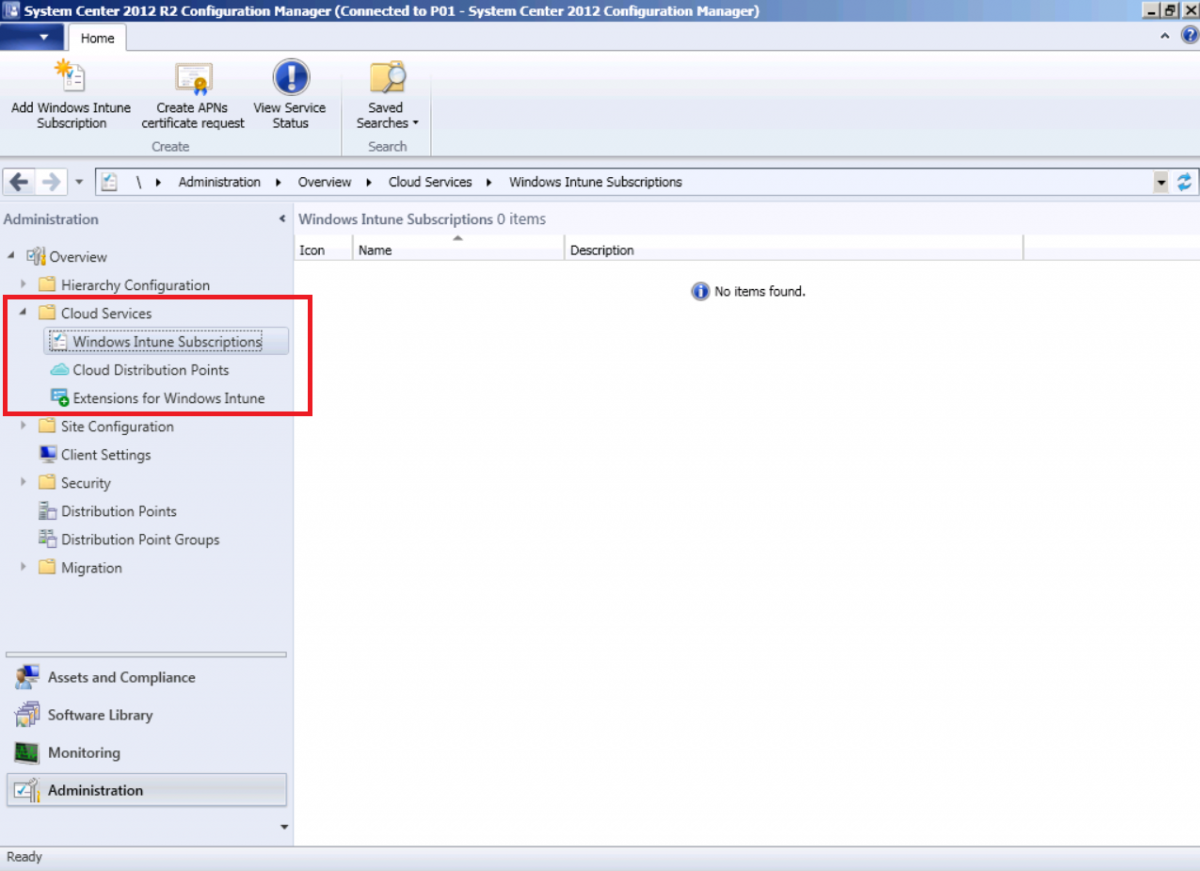Image resolution: width=1200 pixels, height=871 pixels.
Task: Click the Client Settings monitor icon
Action: [x=47, y=454]
